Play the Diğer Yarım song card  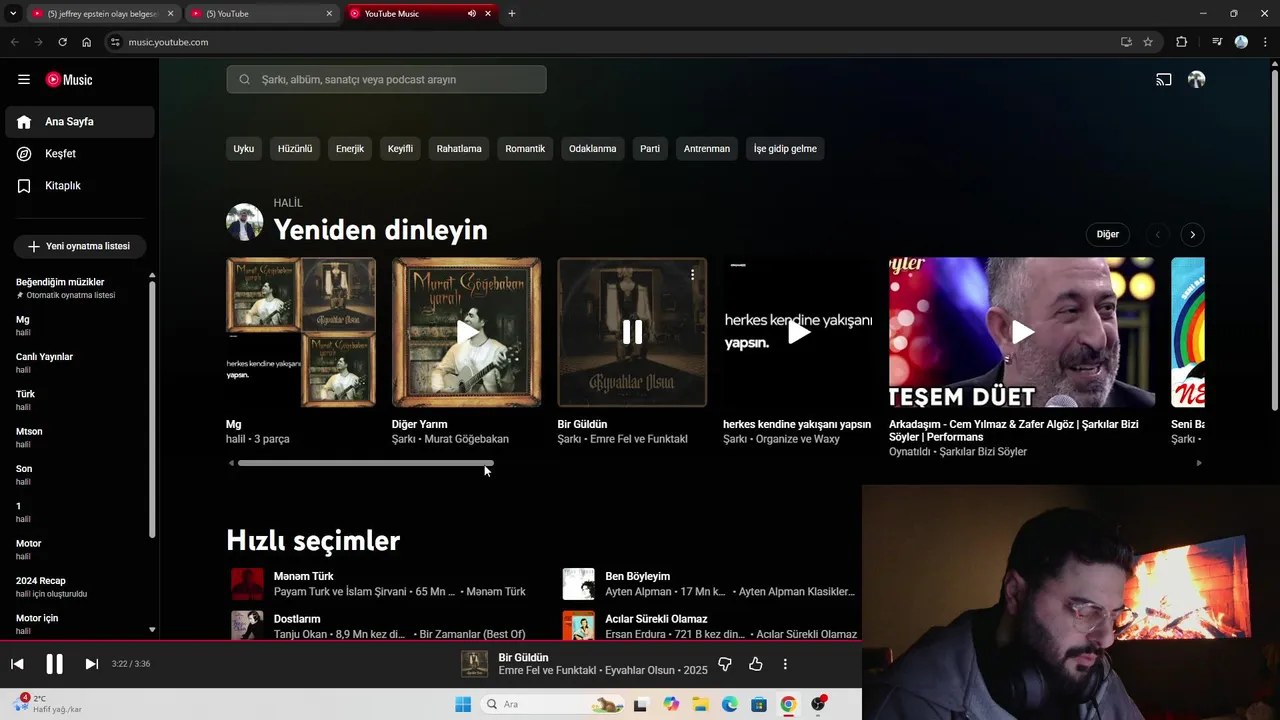coord(467,332)
